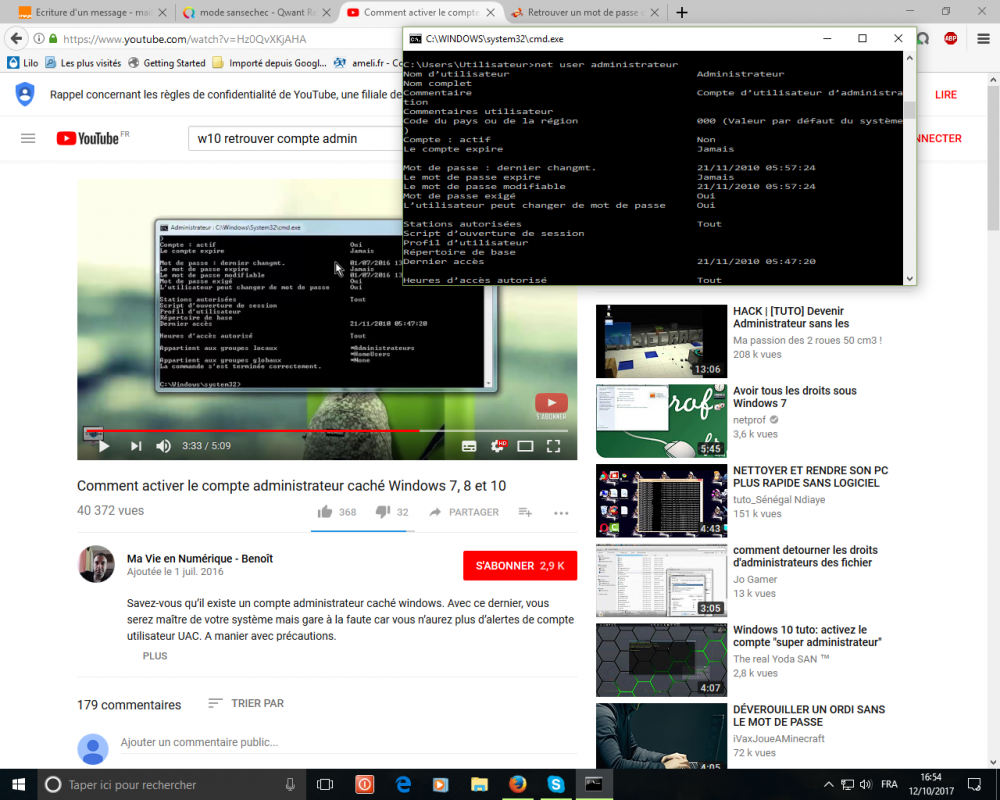Subscribe with S'ABONNER 2,9 K button

pyautogui.click(x=520, y=566)
